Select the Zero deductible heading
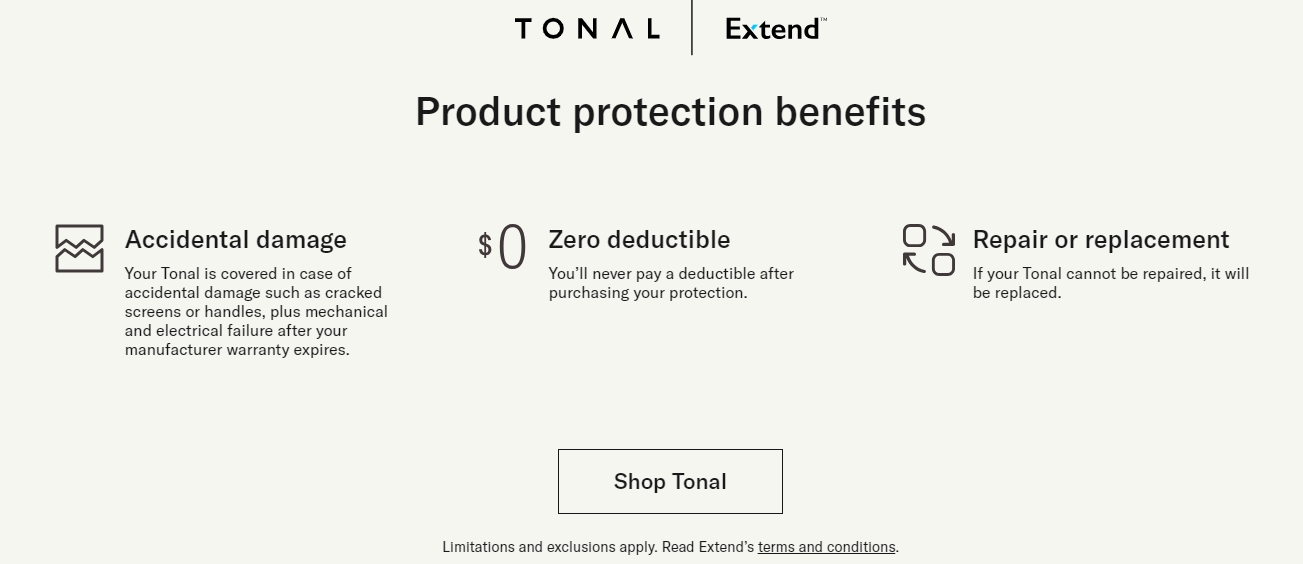 click(x=639, y=239)
